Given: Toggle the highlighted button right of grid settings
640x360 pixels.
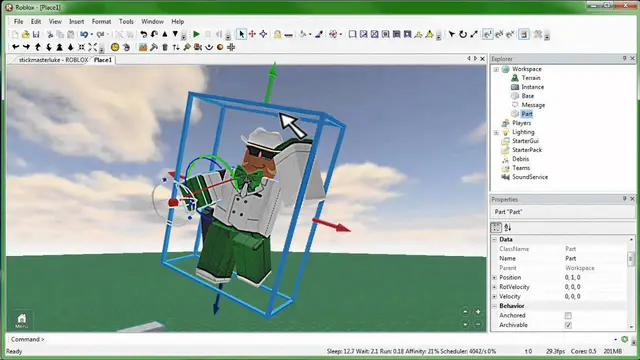Looking at the screenshot, I should click(x=524, y=34).
